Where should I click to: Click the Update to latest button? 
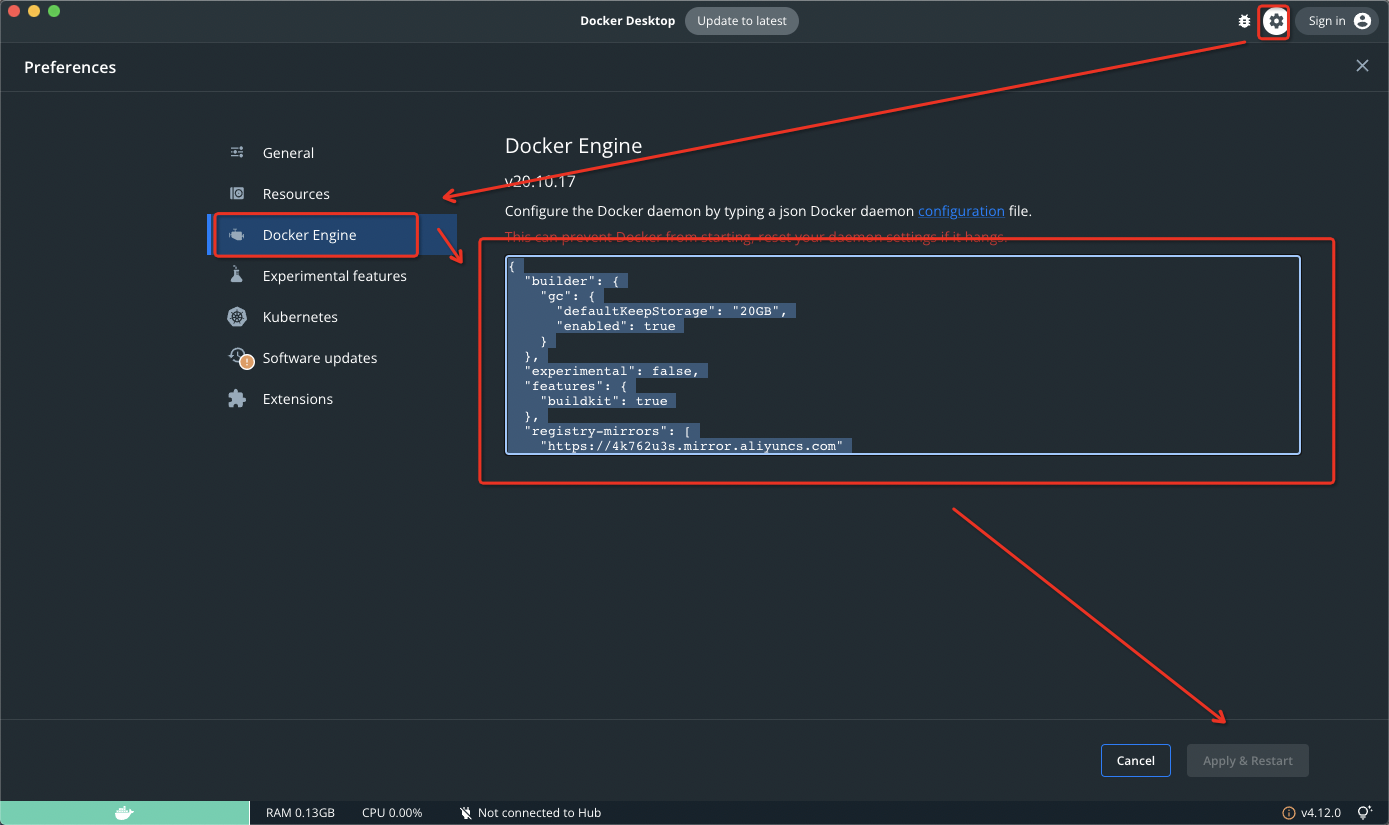[x=742, y=21]
